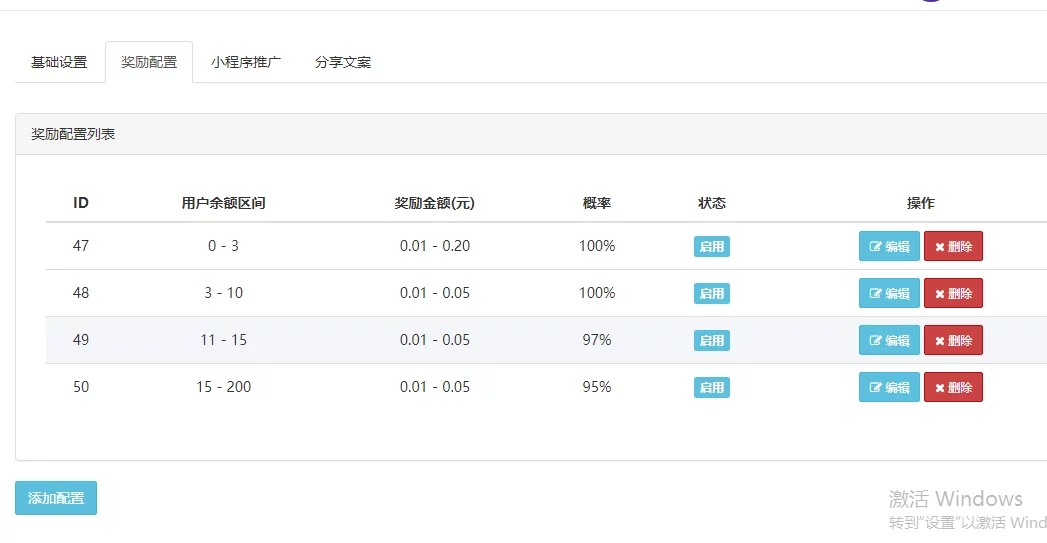
Task: Delete the 11 - 15 balance range row
Action: pos(953,341)
